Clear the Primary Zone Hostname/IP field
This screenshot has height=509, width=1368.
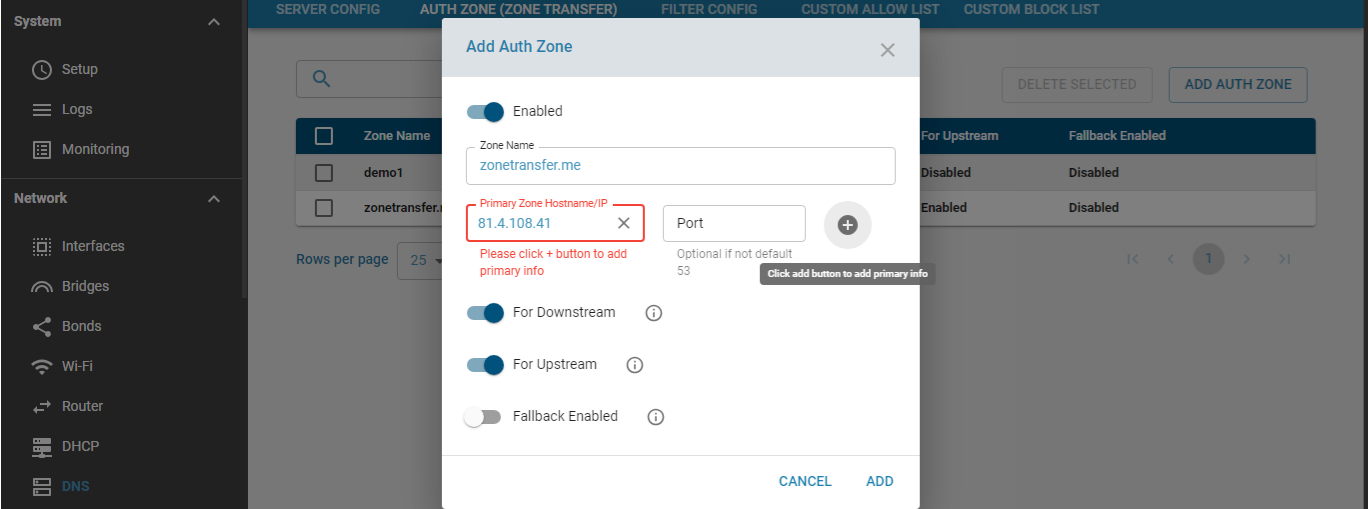[x=623, y=223]
